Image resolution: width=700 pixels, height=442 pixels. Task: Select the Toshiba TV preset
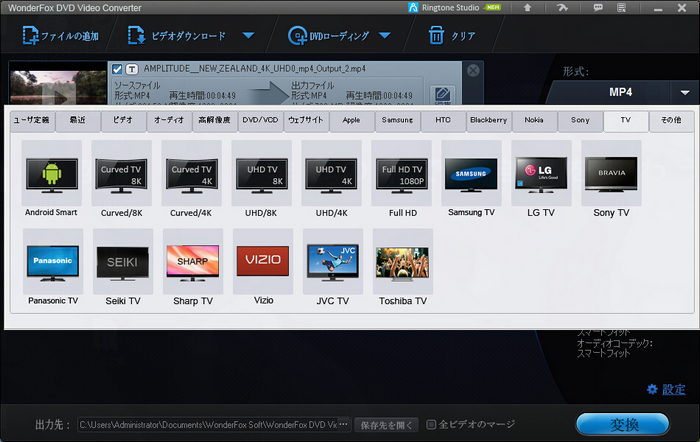coord(403,267)
